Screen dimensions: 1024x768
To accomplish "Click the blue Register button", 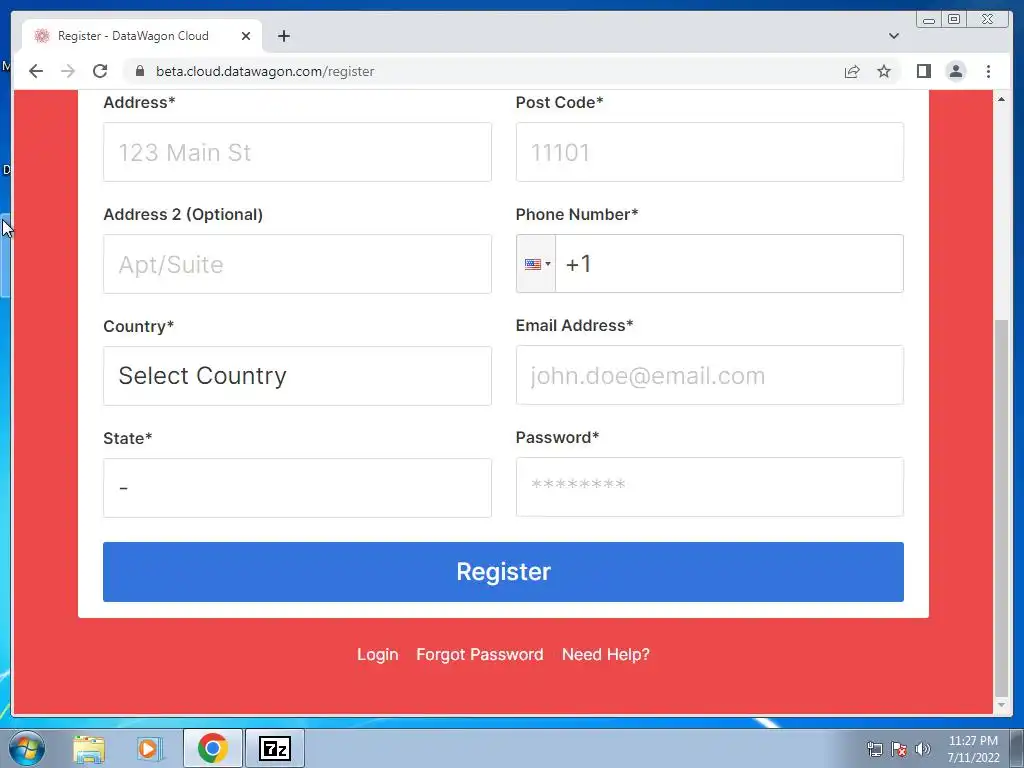I will point(504,572).
